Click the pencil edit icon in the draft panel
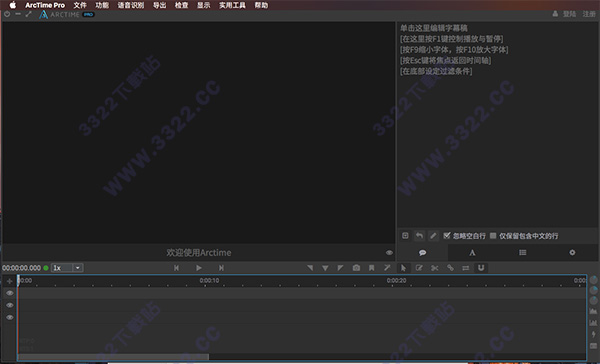600x364 pixels. 433,236
